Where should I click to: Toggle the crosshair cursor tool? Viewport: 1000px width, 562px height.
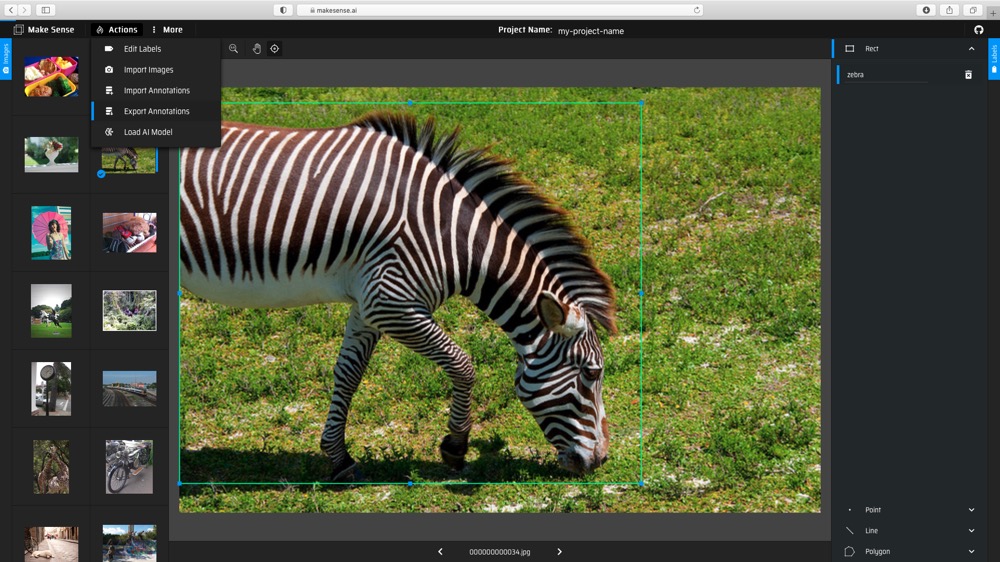click(x=275, y=49)
